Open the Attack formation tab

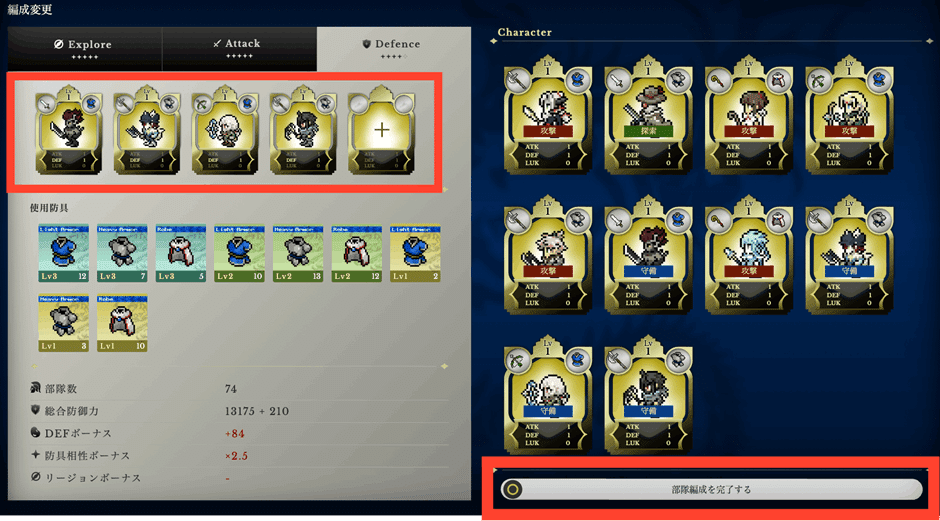[x=239, y=49]
